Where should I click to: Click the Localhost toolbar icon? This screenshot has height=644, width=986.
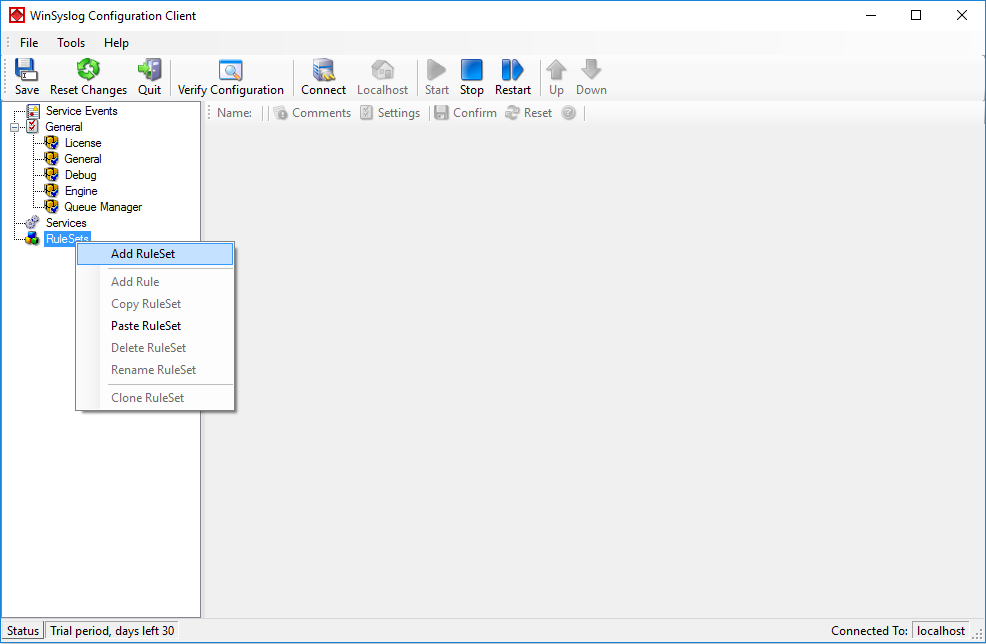(382, 70)
